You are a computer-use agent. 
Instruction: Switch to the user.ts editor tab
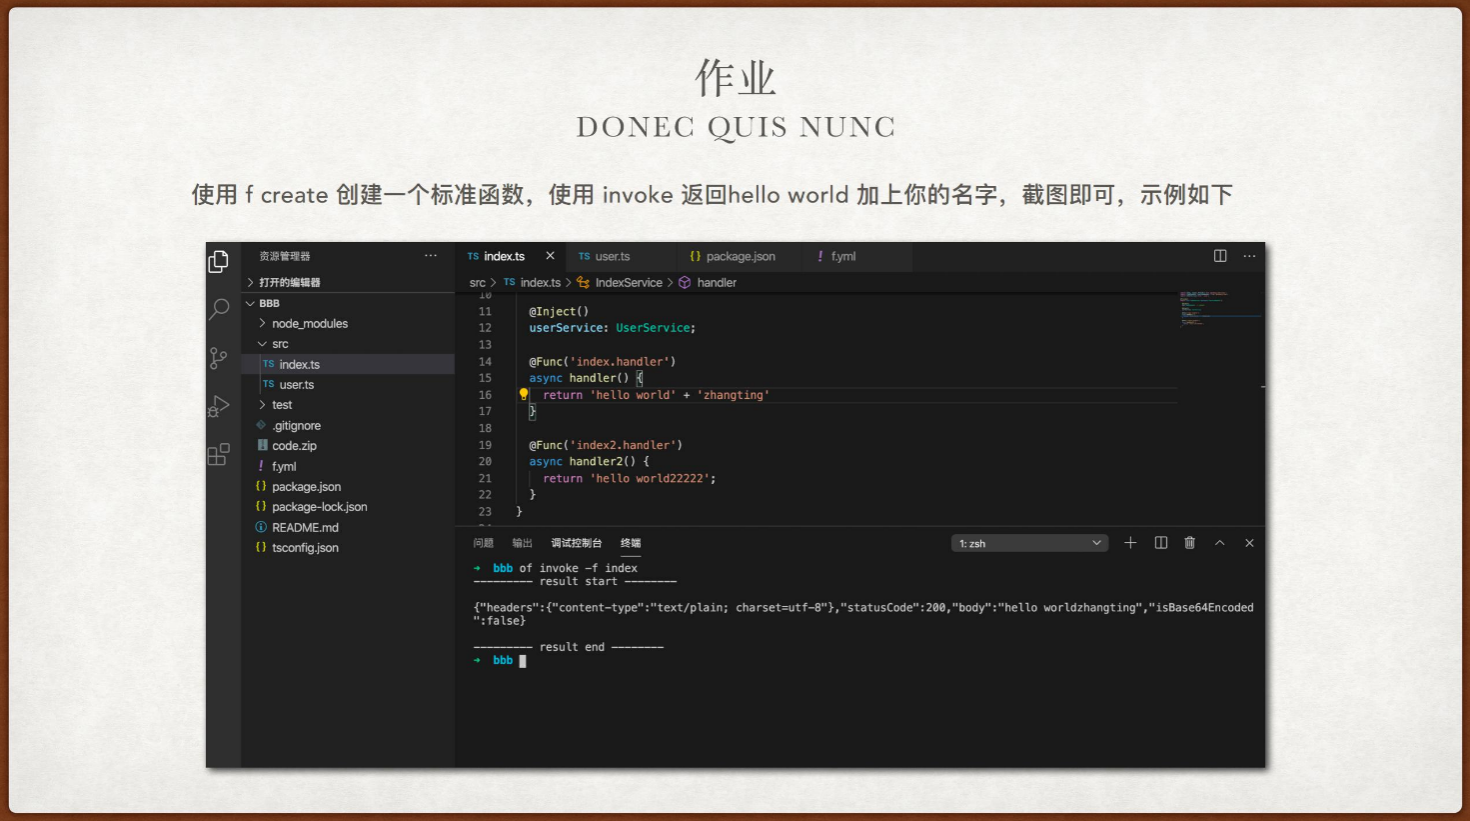611,257
